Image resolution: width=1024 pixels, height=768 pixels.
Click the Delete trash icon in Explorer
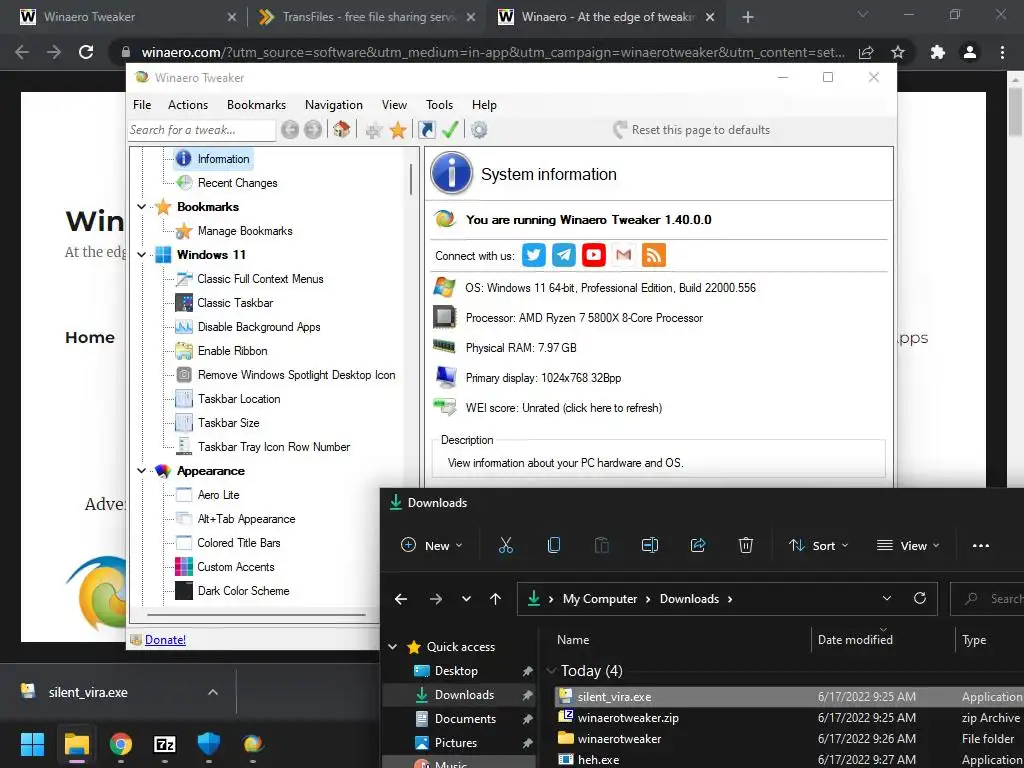tap(746, 545)
